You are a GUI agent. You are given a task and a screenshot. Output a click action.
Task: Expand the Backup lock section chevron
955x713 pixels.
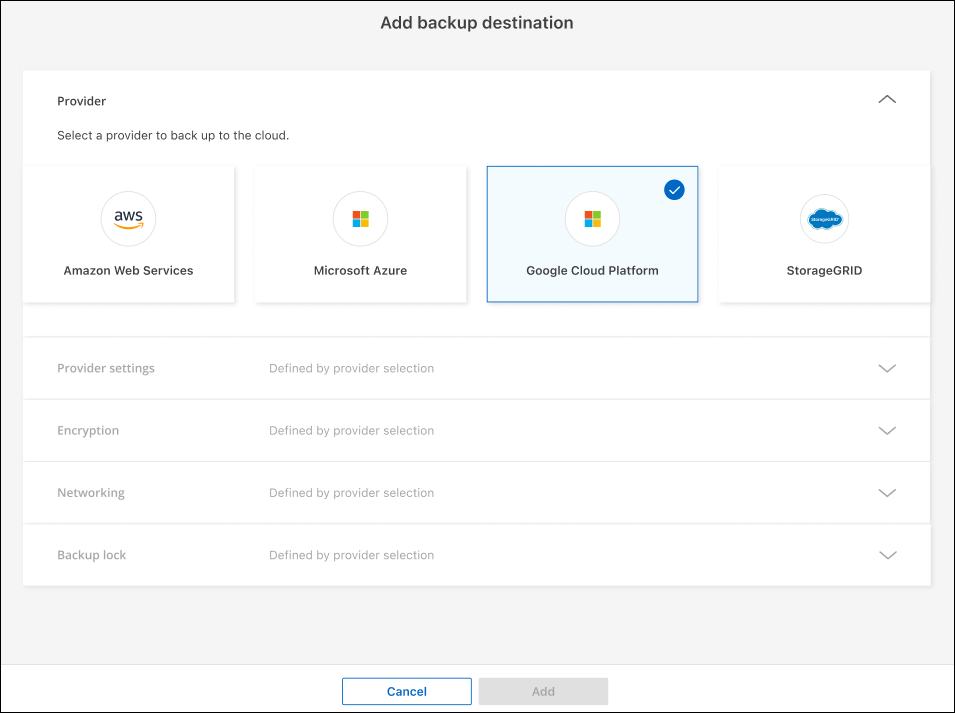(x=886, y=555)
